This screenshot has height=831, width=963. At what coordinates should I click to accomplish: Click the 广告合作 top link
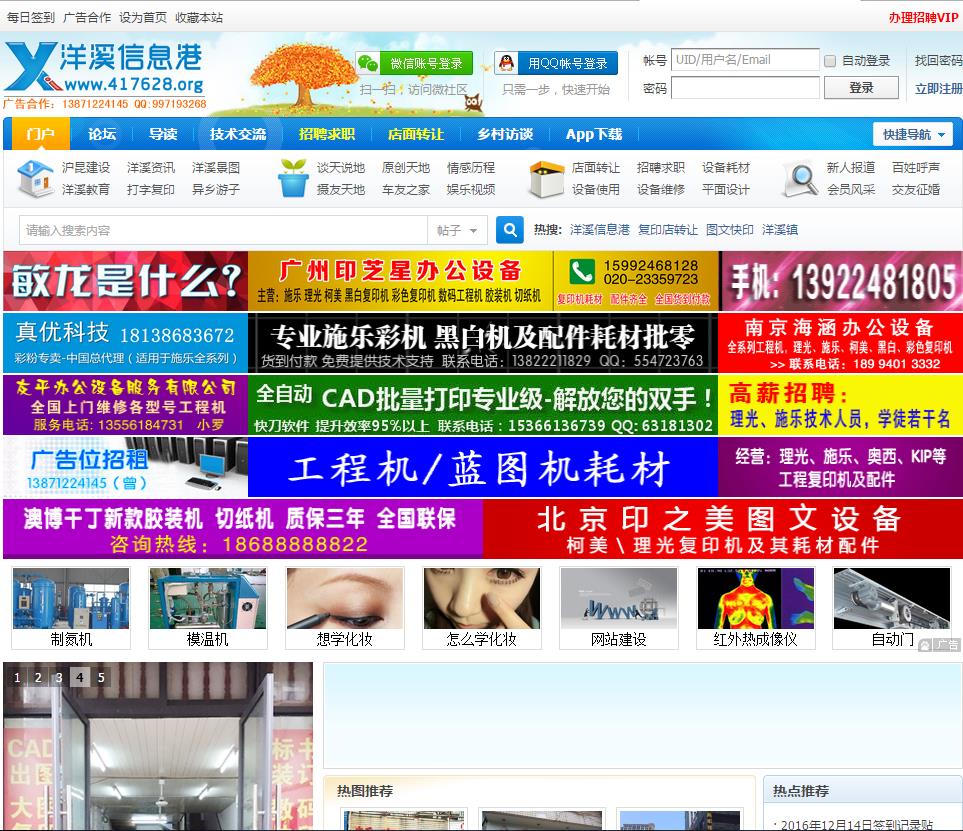87,17
